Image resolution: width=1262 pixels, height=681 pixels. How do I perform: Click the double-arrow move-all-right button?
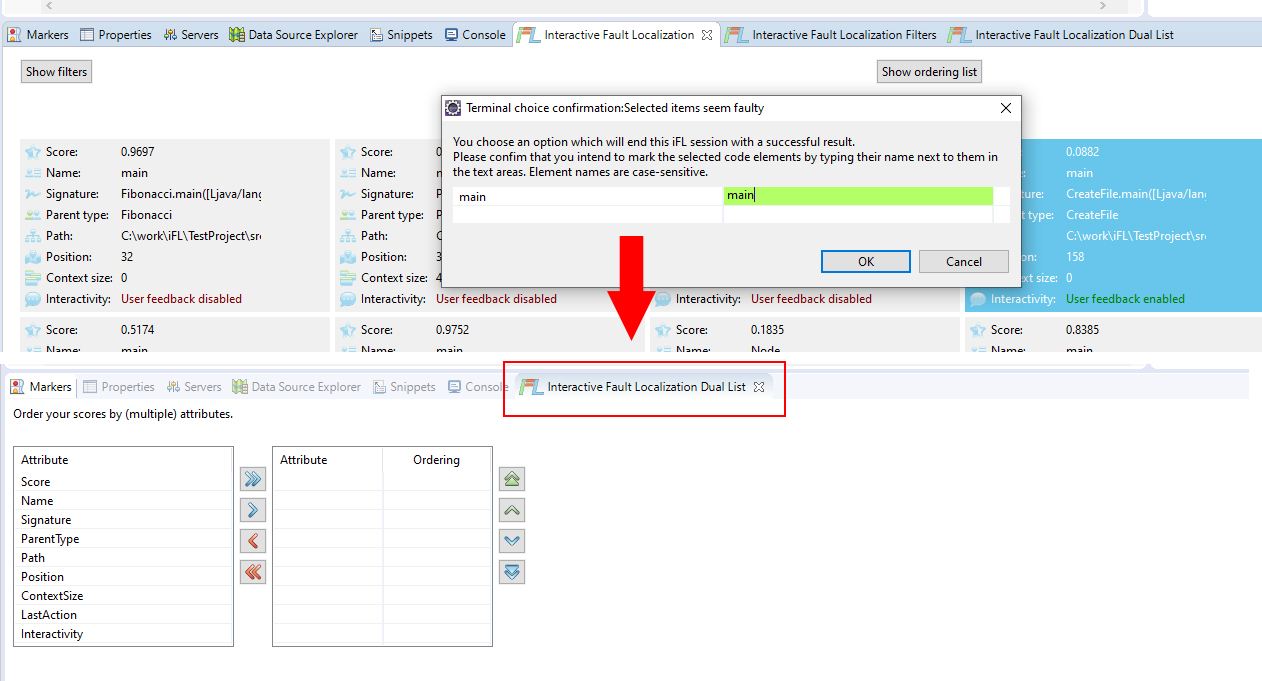click(253, 479)
